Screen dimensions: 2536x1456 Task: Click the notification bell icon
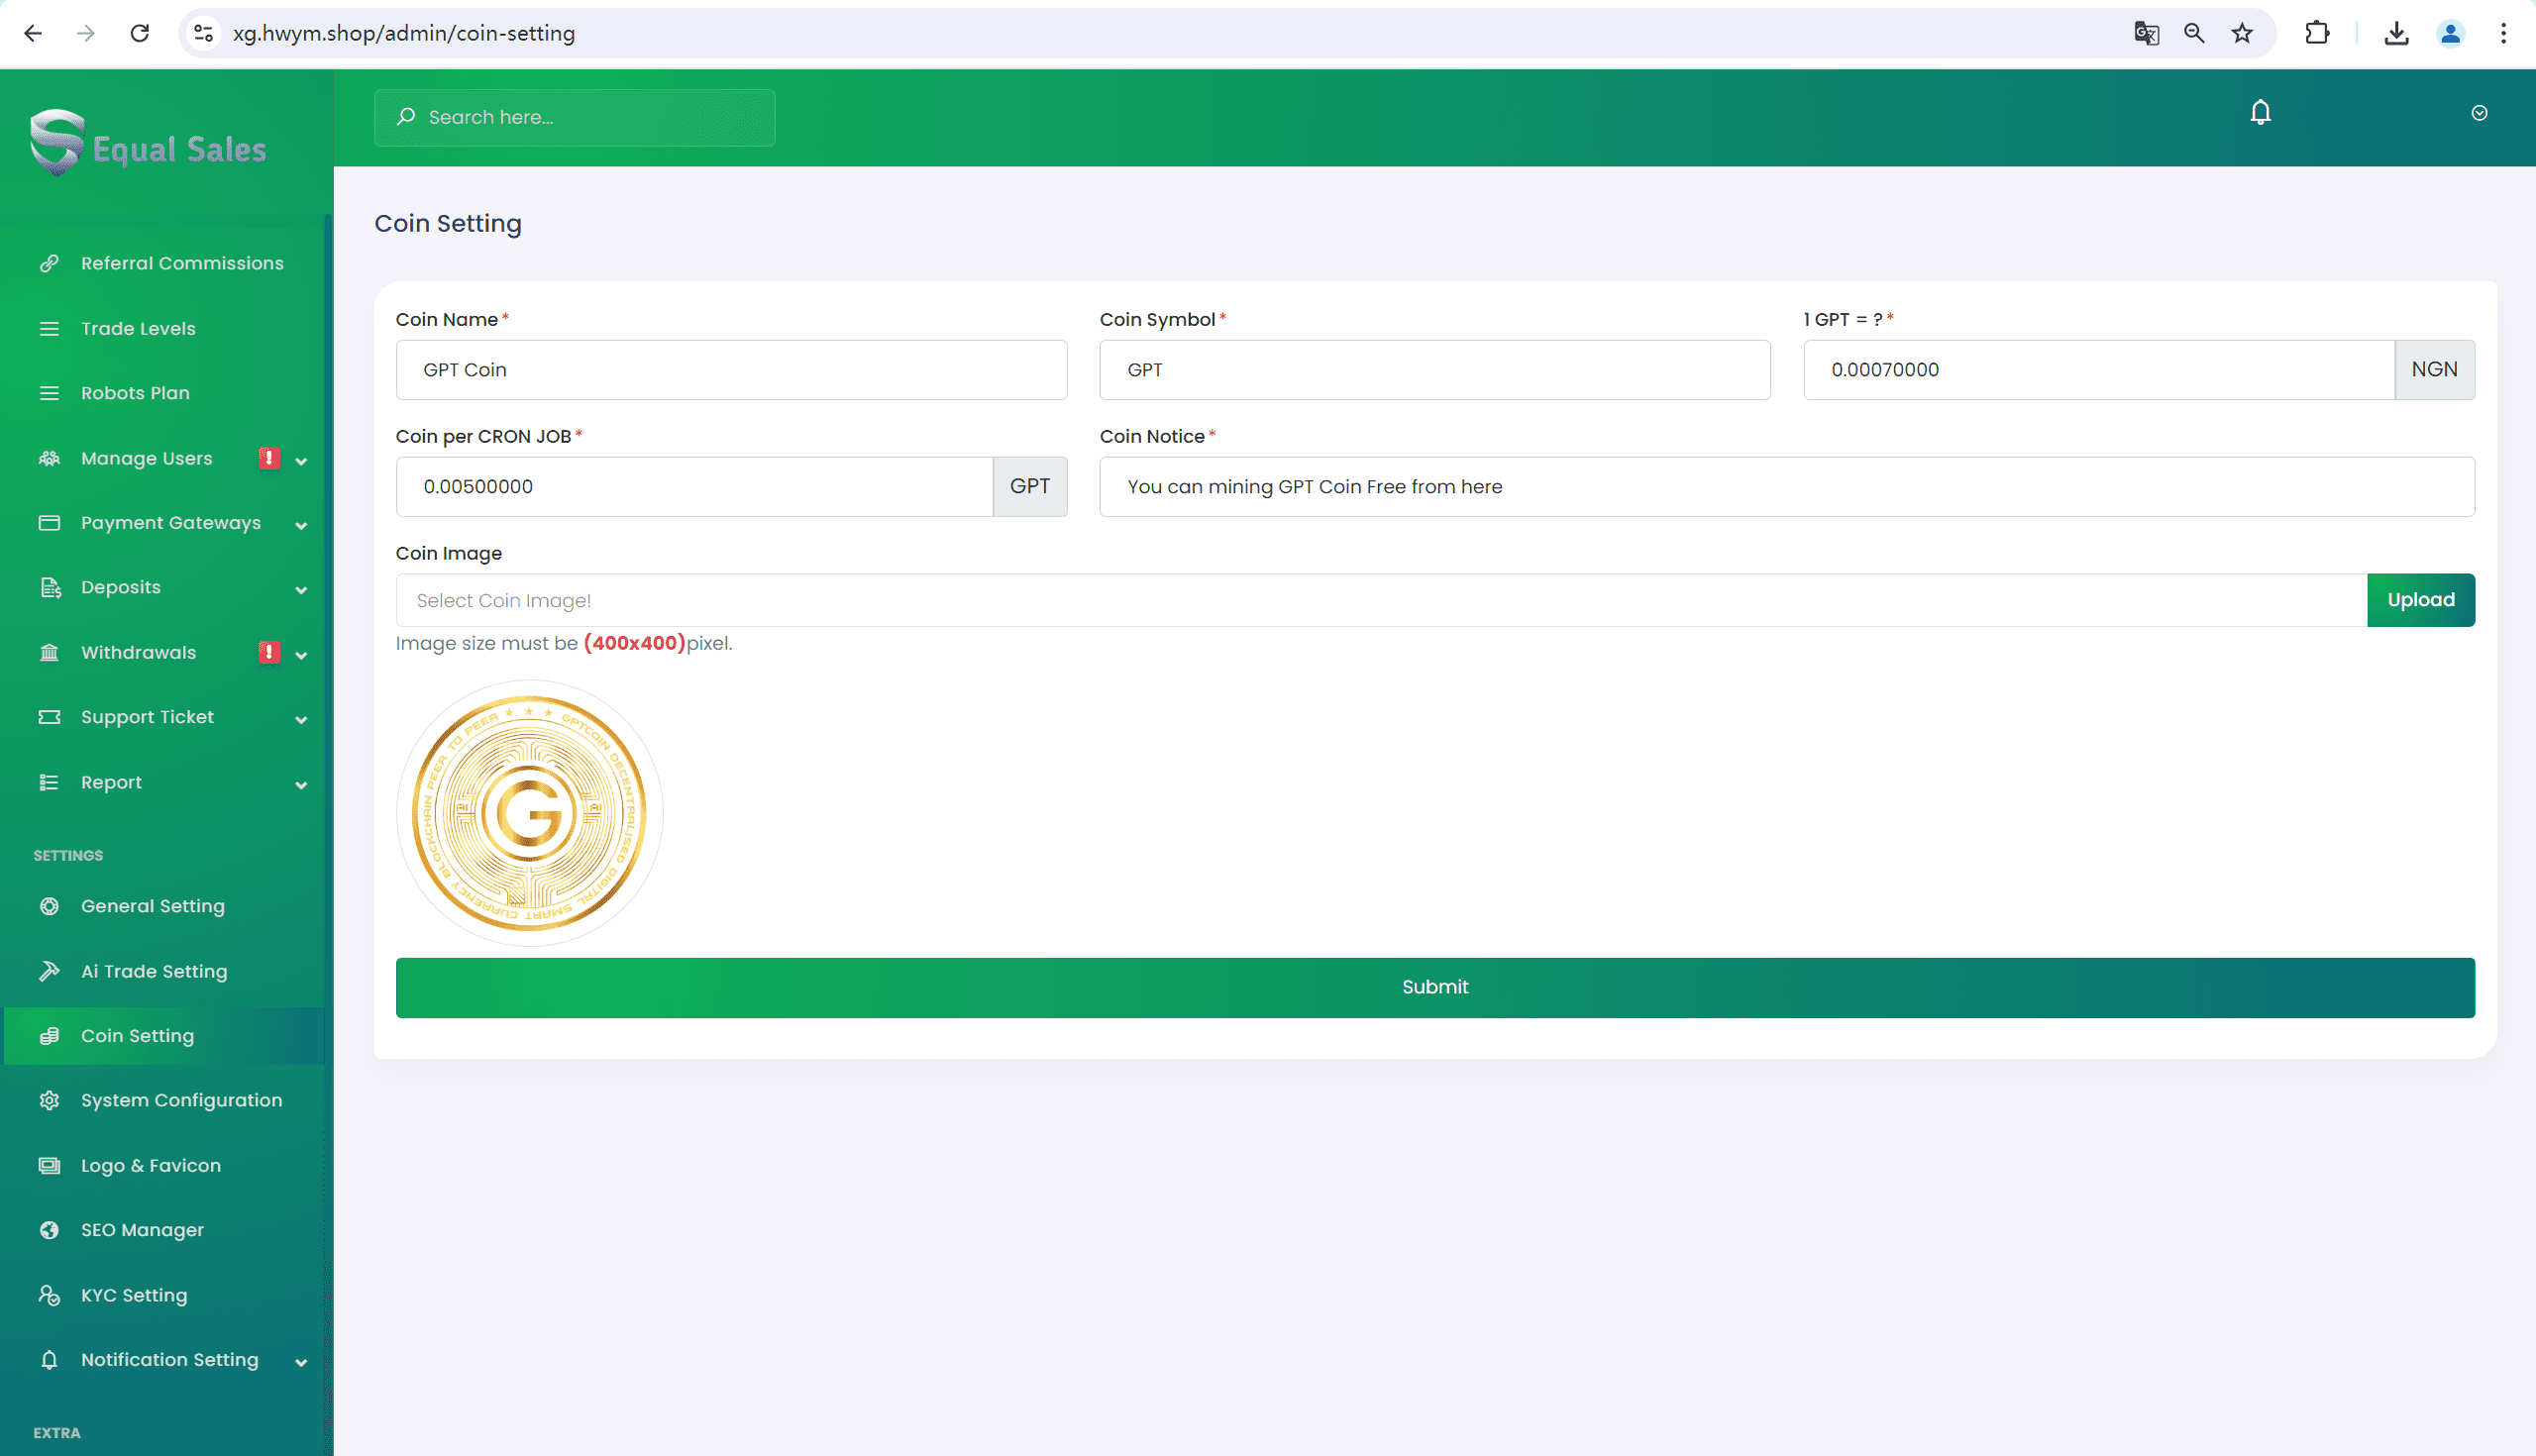pos(2260,112)
